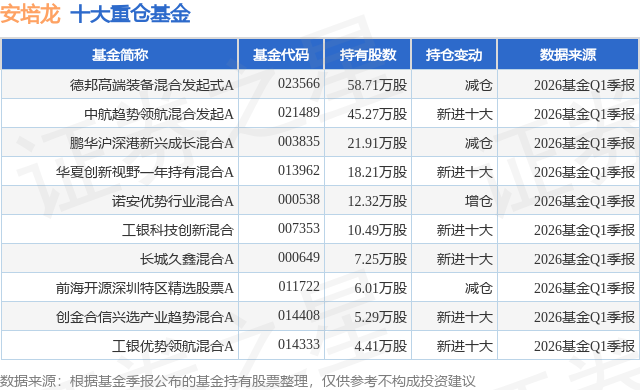Click 增仓 status for 诺安优势行业
This screenshot has width=640, height=390.
click(x=478, y=201)
